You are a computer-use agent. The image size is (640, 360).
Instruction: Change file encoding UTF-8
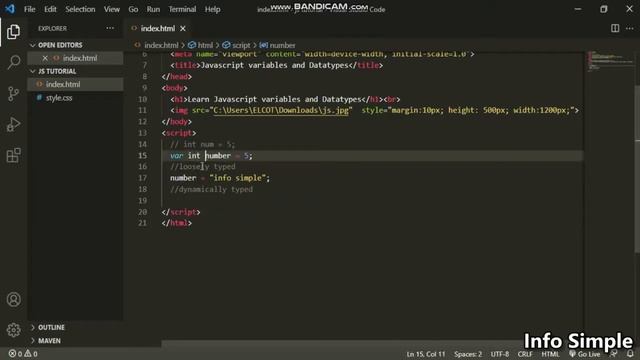point(500,354)
